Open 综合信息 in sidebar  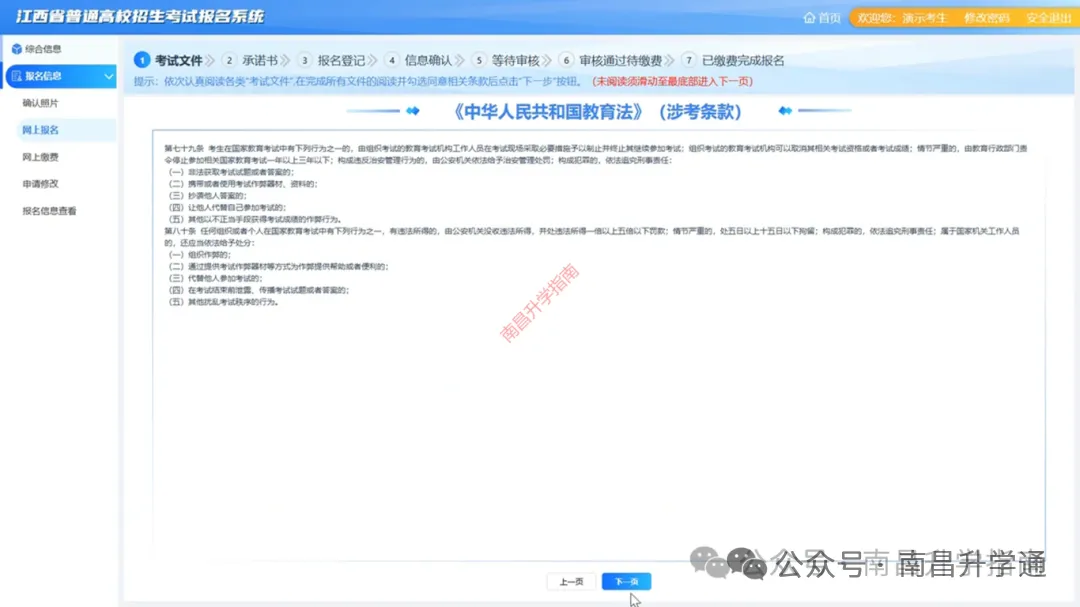click(43, 49)
